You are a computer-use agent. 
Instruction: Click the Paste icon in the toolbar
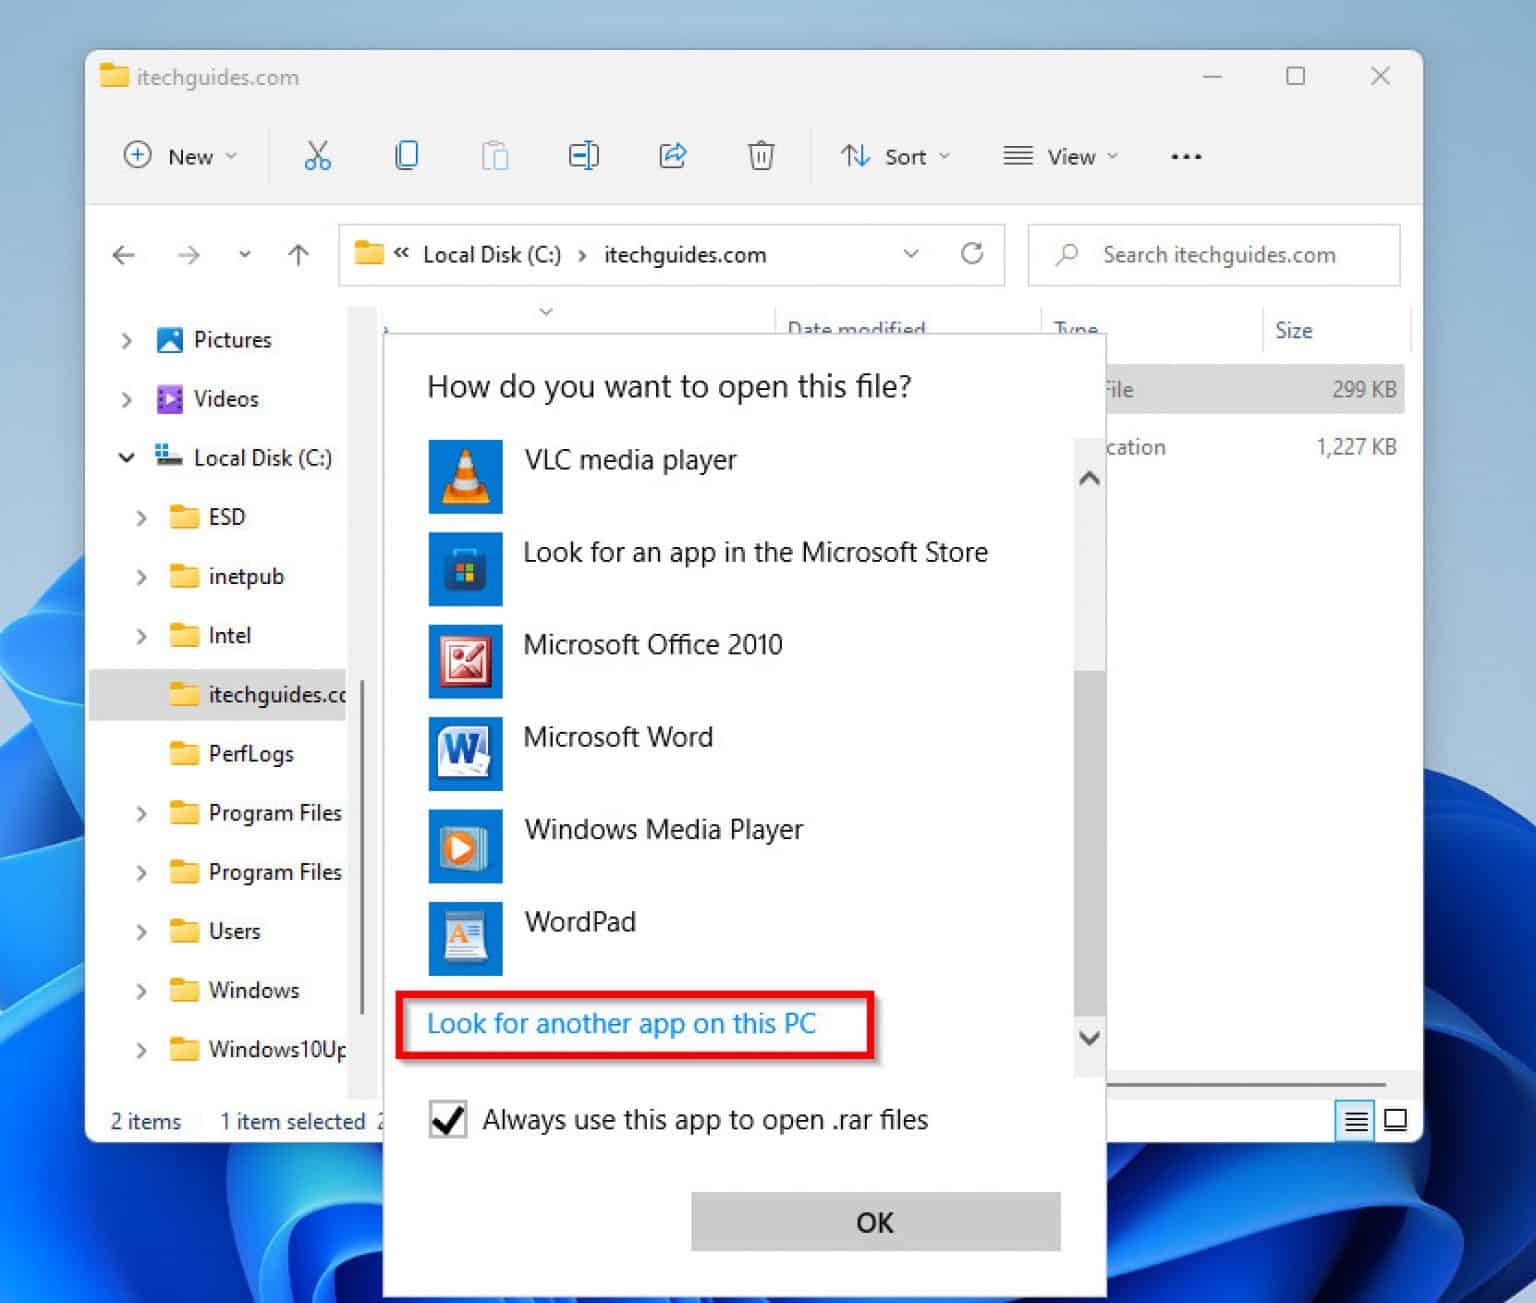click(495, 156)
